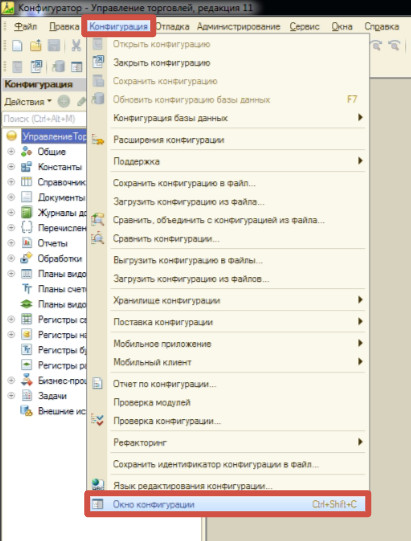Image resolution: width=411 pixels, height=541 pixels.
Task: Expand the Константы tree node
Action: [11, 167]
